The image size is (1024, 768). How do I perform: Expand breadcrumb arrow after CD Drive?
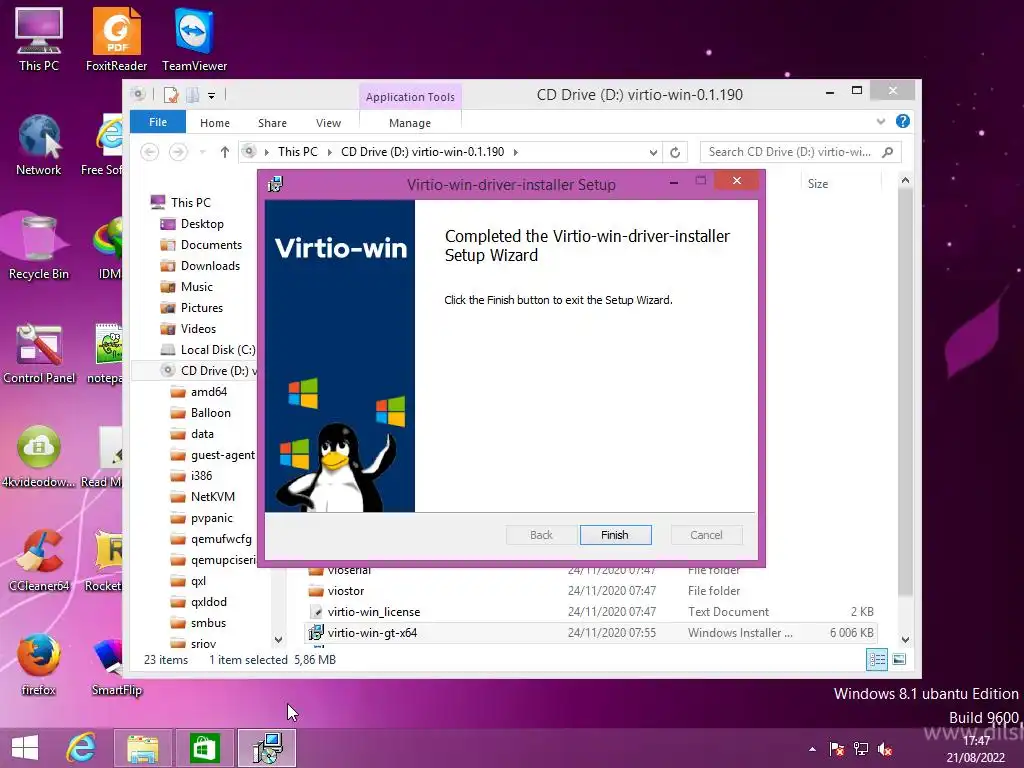click(x=516, y=152)
